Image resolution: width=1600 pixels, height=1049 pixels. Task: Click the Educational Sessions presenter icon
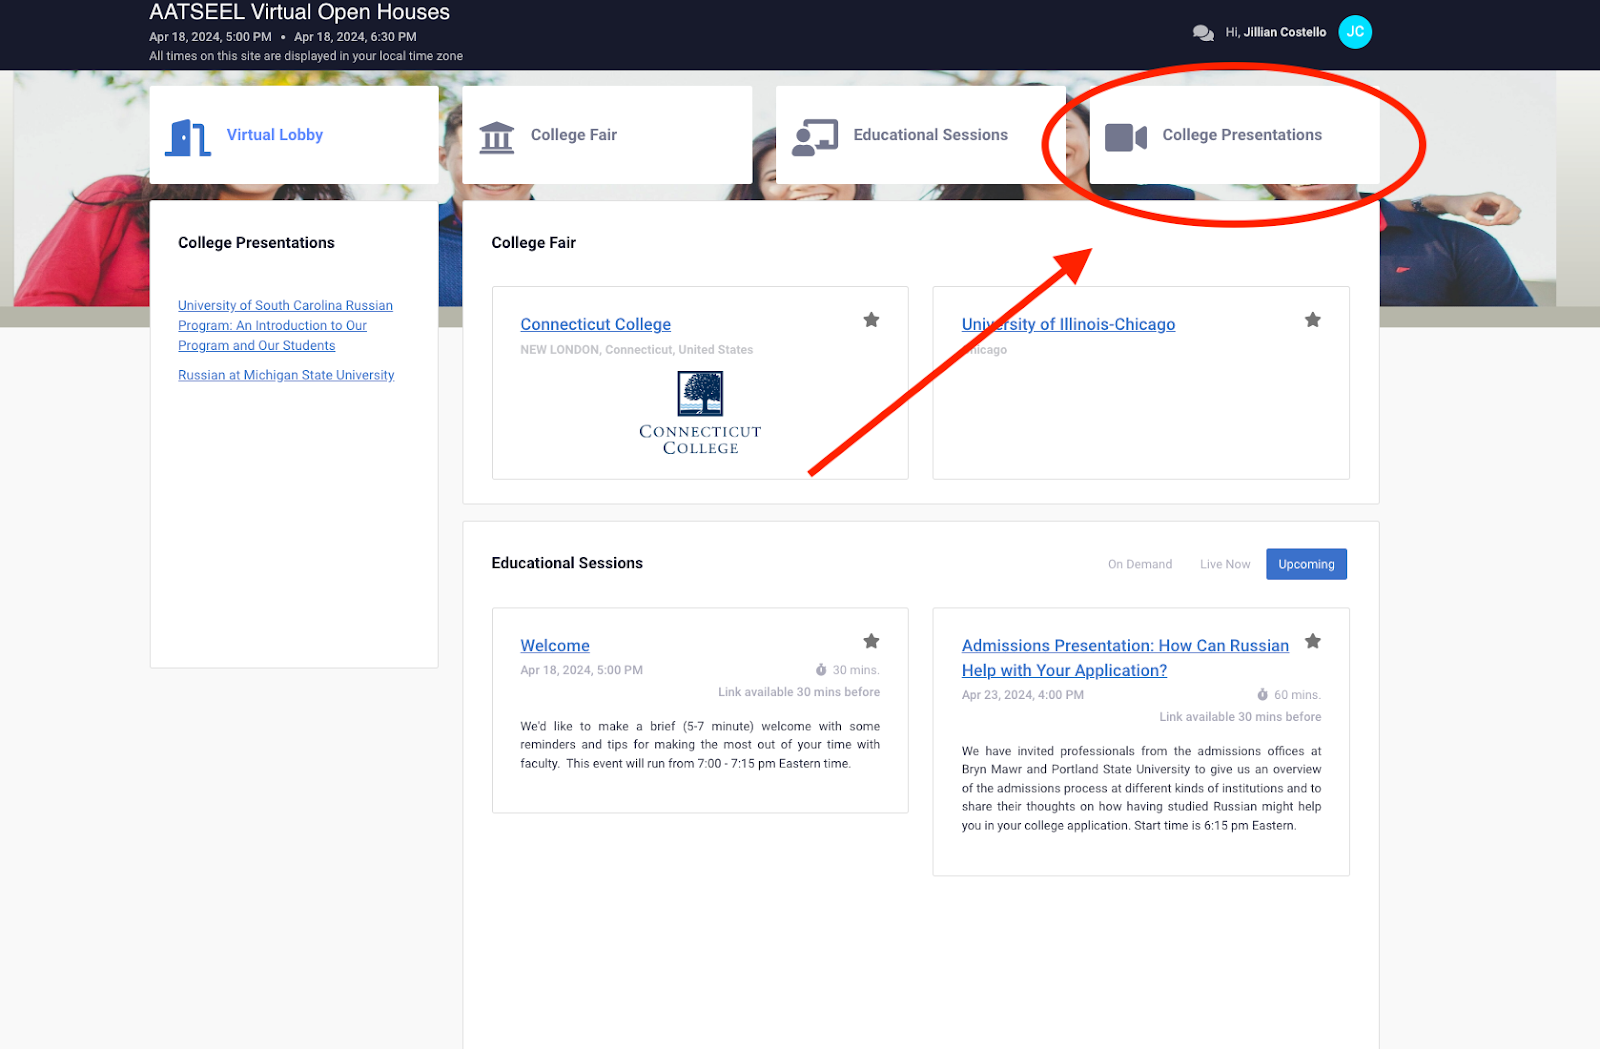815,137
